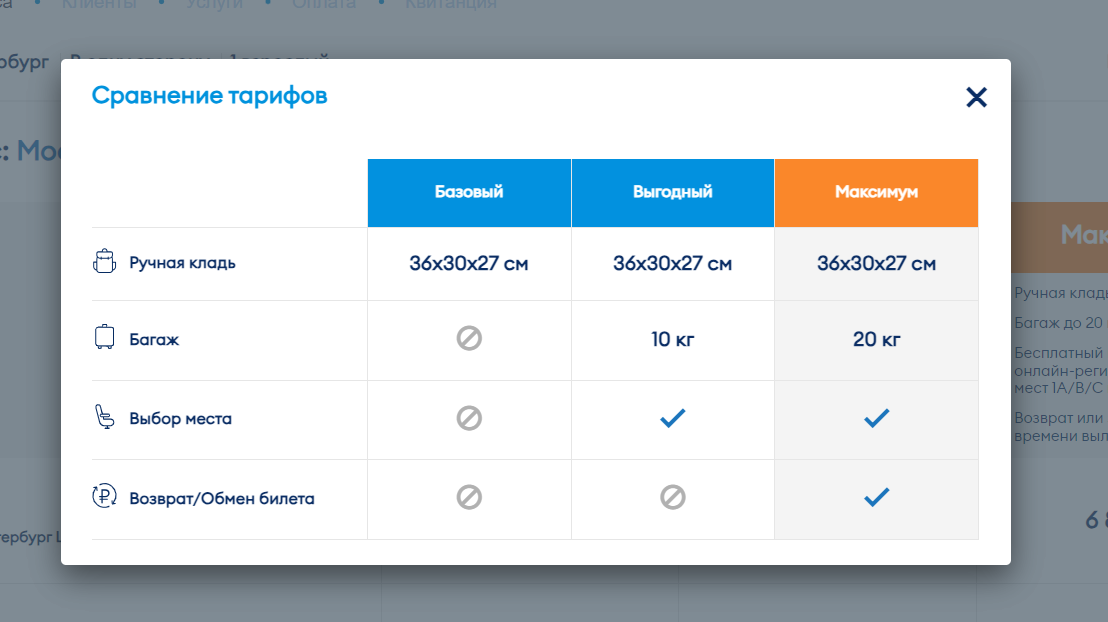Select the orange Максимум tariff header
The width and height of the screenshot is (1108, 622).
(x=876, y=192)
